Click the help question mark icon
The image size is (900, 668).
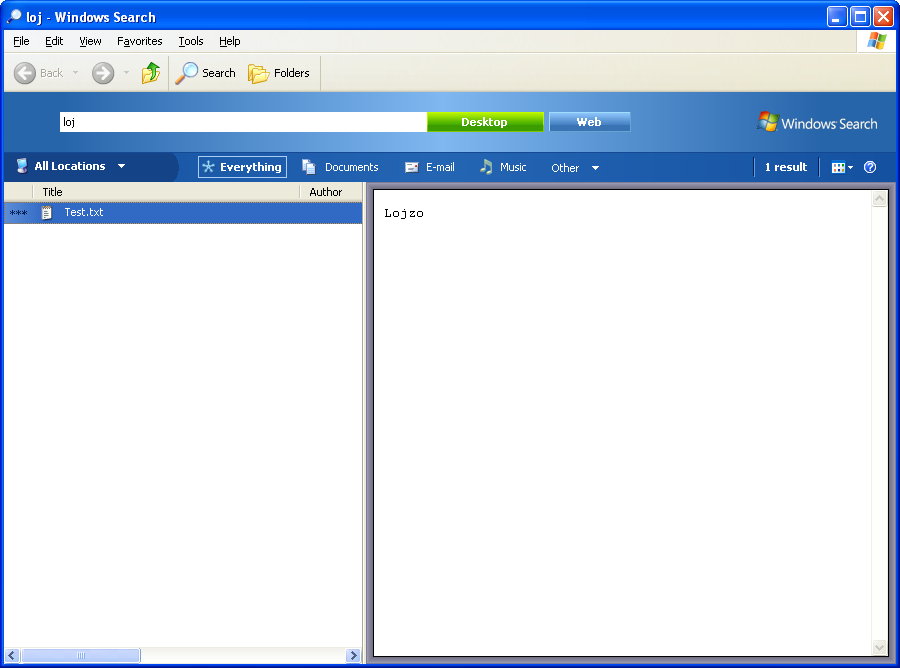[x=870, y=167]
